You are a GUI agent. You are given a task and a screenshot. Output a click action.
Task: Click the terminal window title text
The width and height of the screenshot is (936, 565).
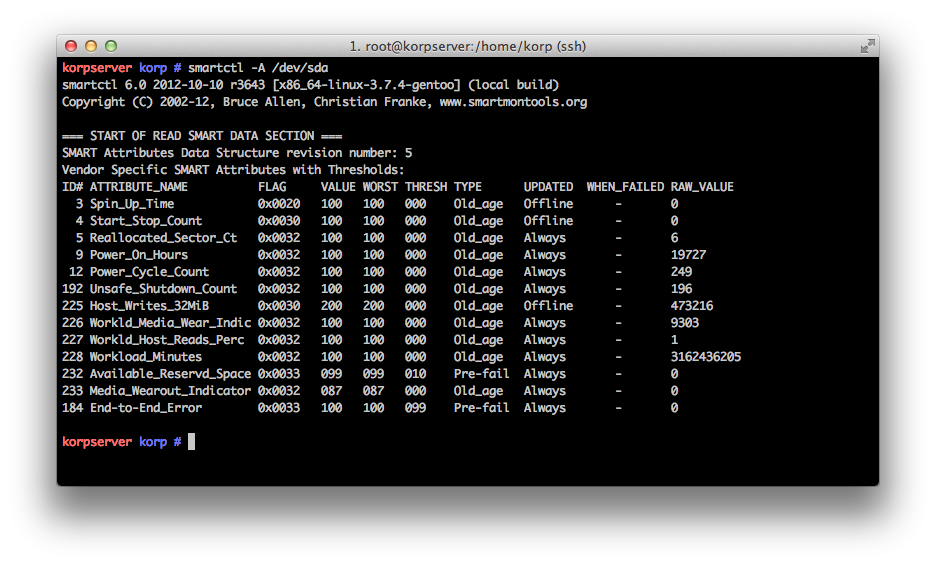click(x=467, y=47)
